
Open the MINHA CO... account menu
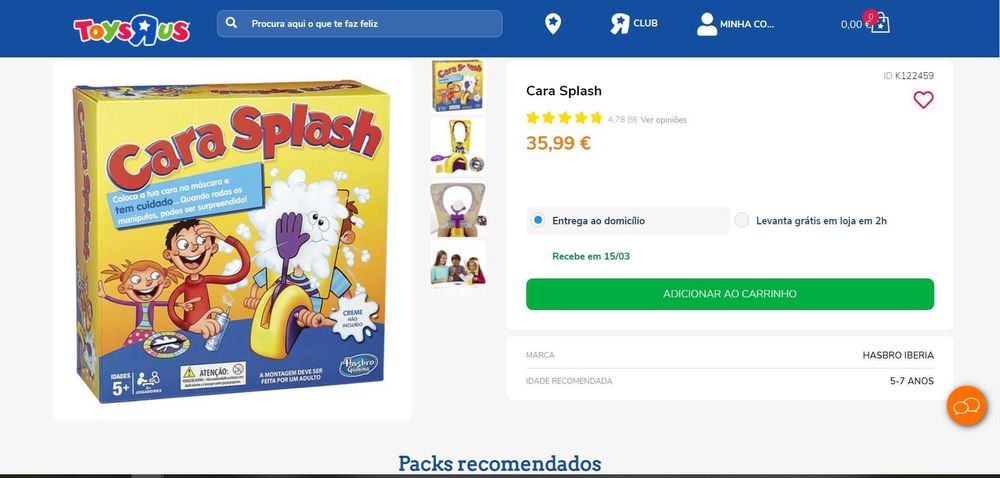point(747,24)
